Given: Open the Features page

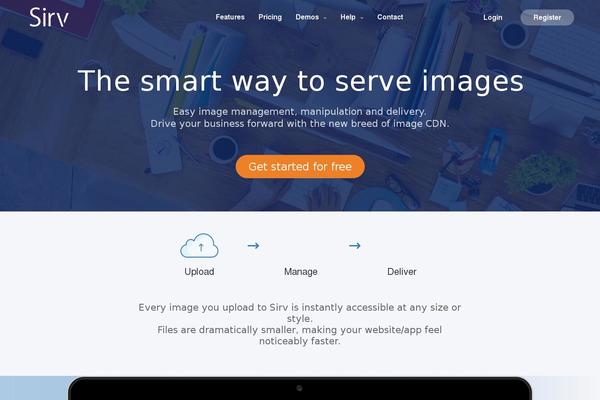Looking at the screenshot, I should point(230,17).
